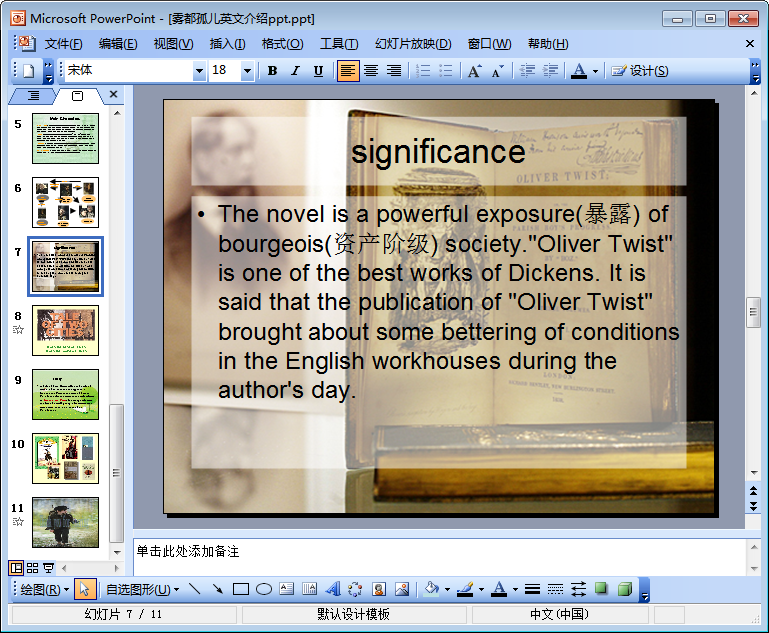Insert Diagram or Organization Chart
Image resolution: width=769 pixels, height=633 pixels.
(355, 589)
